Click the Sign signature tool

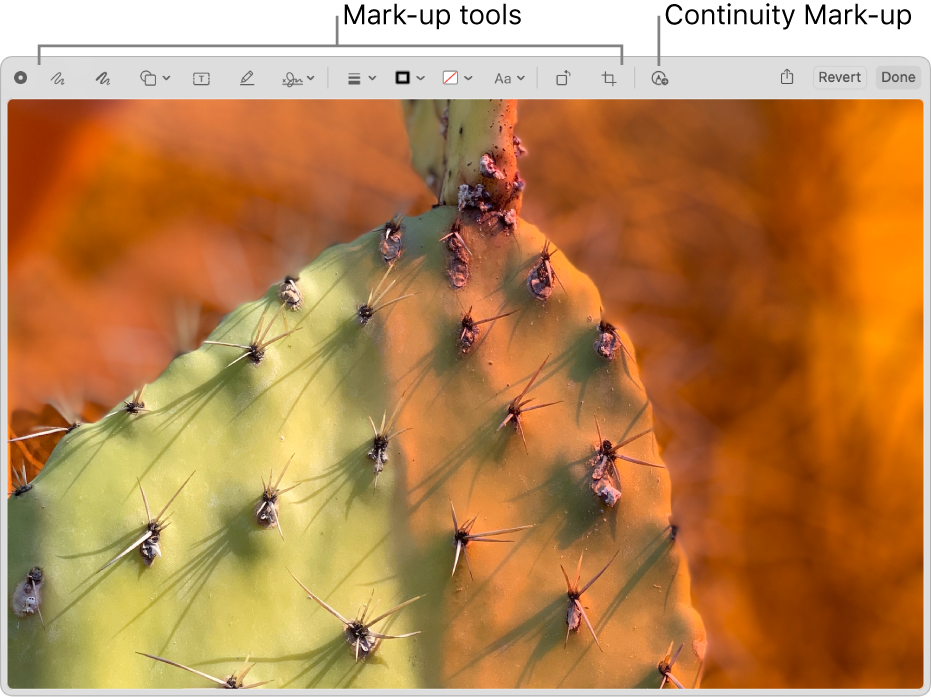[292, 78]
